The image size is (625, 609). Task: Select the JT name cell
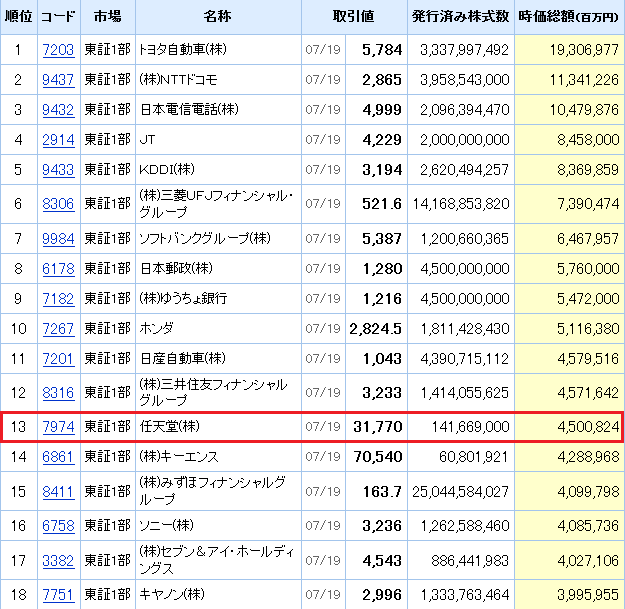click(x=218, y=140)
